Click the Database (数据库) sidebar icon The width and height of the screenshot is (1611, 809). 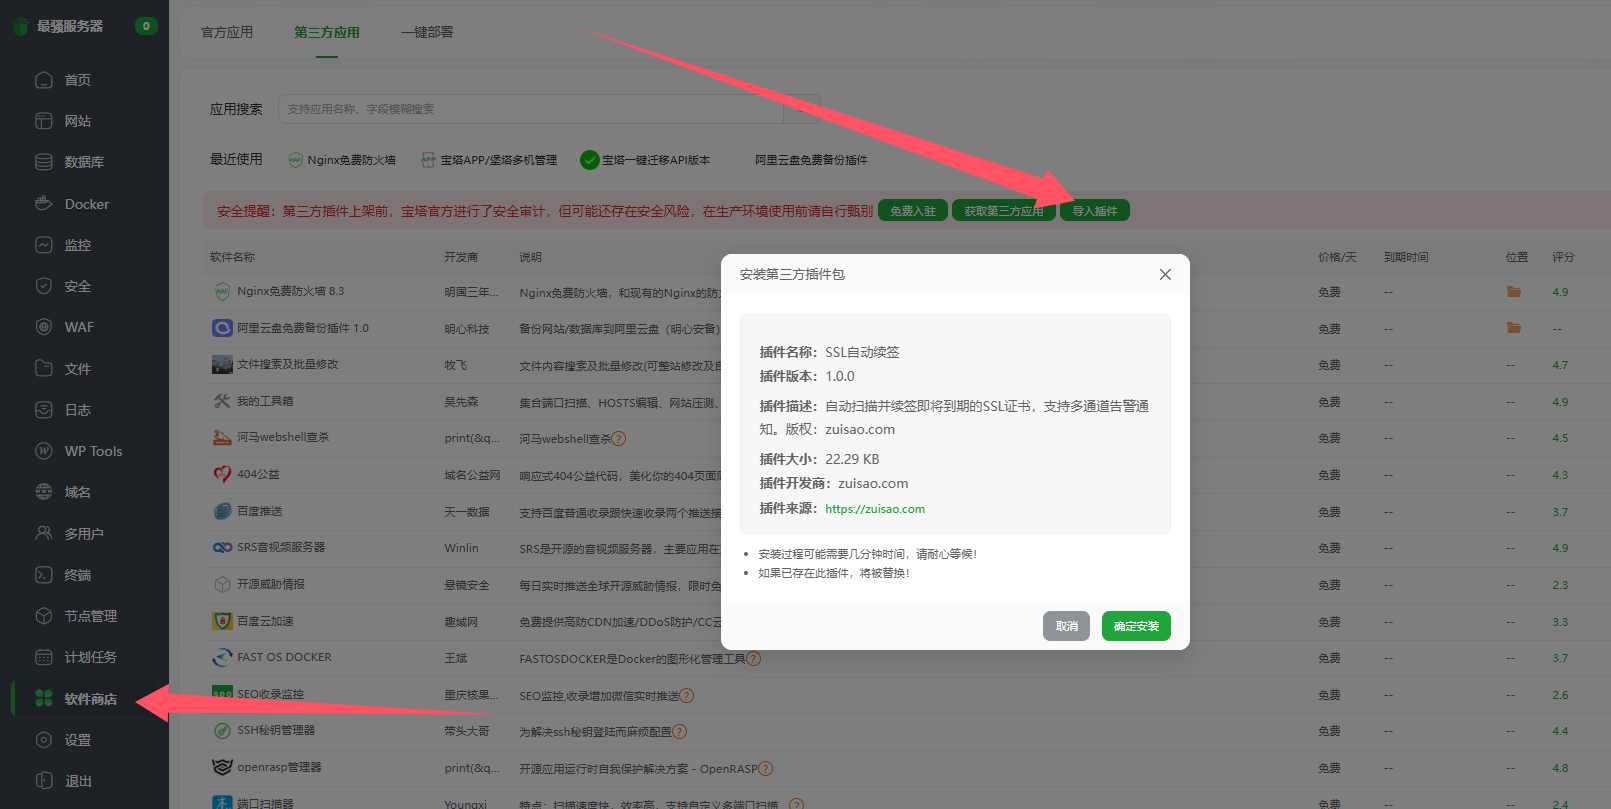point(44,162)
